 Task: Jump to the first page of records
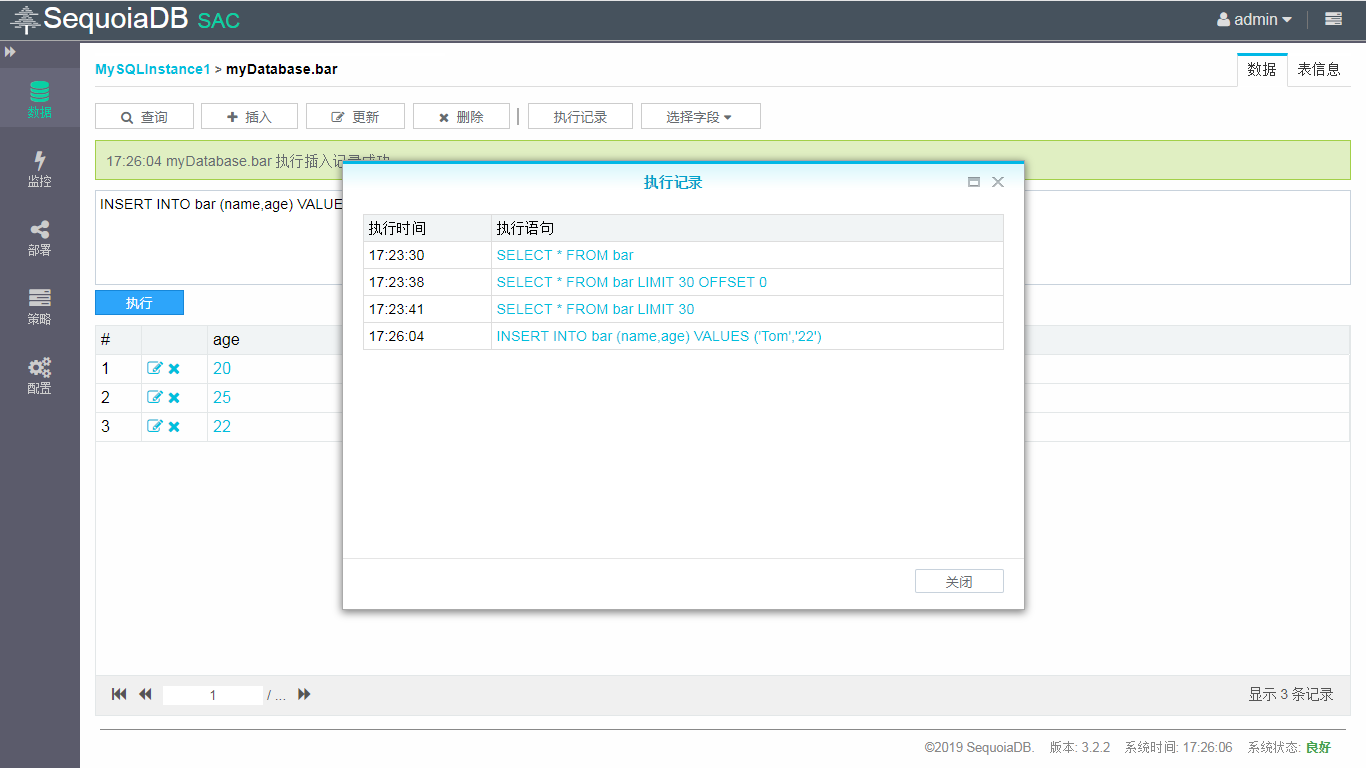(x=119, y=694)
